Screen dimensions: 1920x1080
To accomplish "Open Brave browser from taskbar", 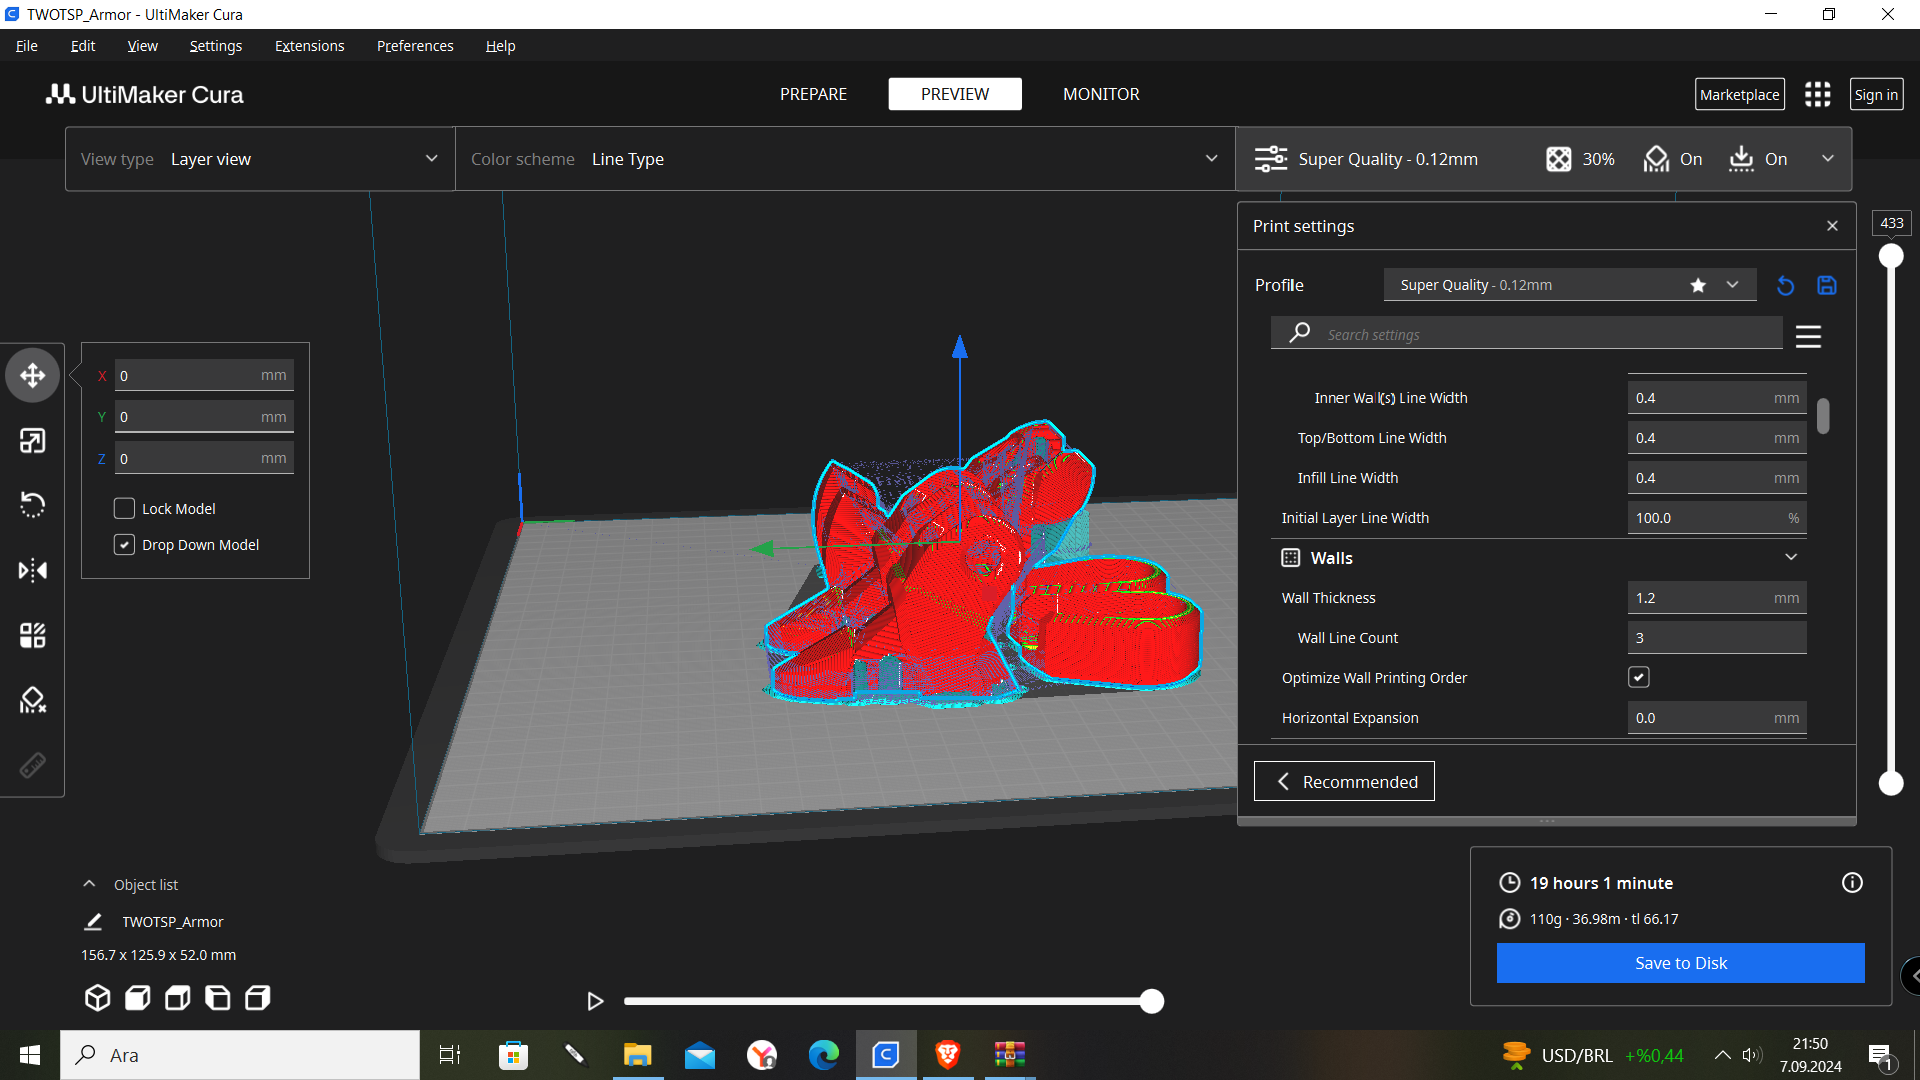I will point(948,1055).
